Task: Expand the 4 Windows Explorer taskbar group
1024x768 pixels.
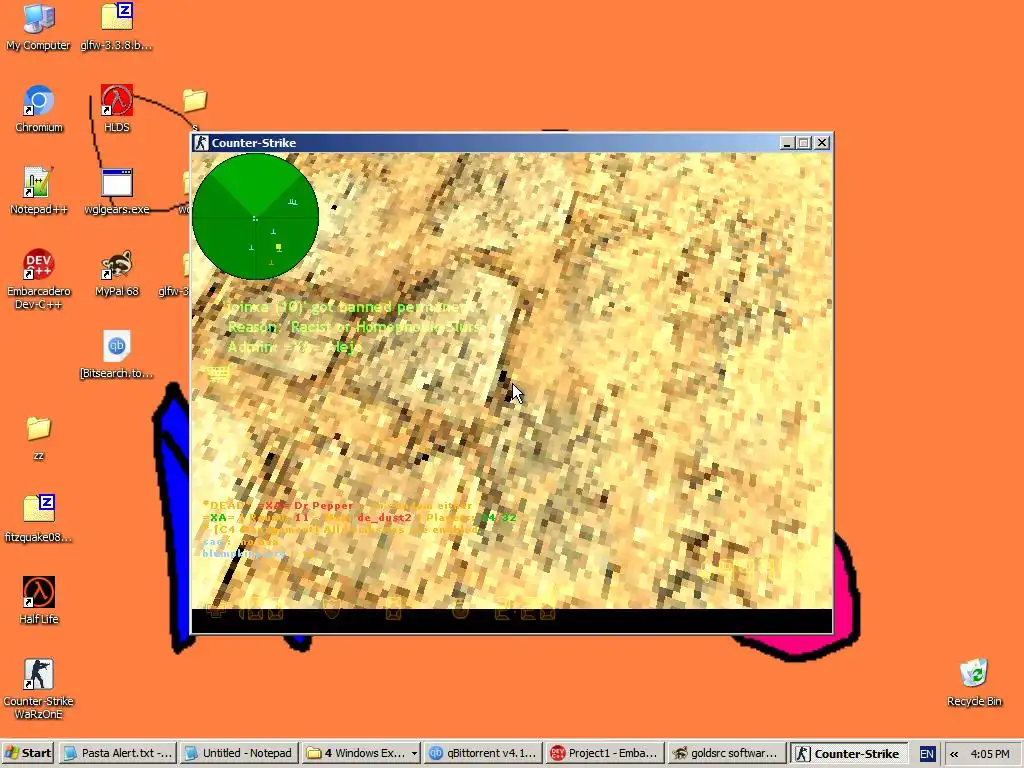Action: pyautogui.click(x=361, y=753)
